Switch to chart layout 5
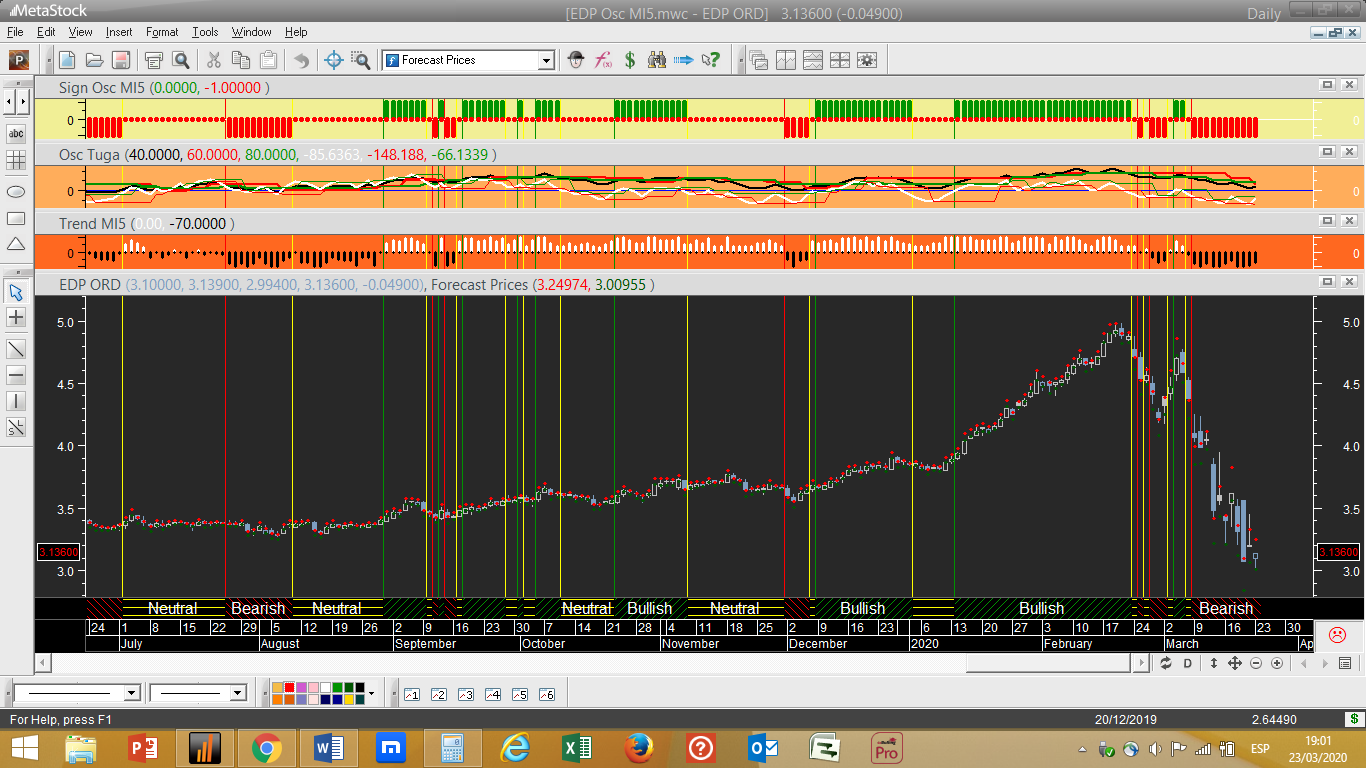 coord(519,694)
